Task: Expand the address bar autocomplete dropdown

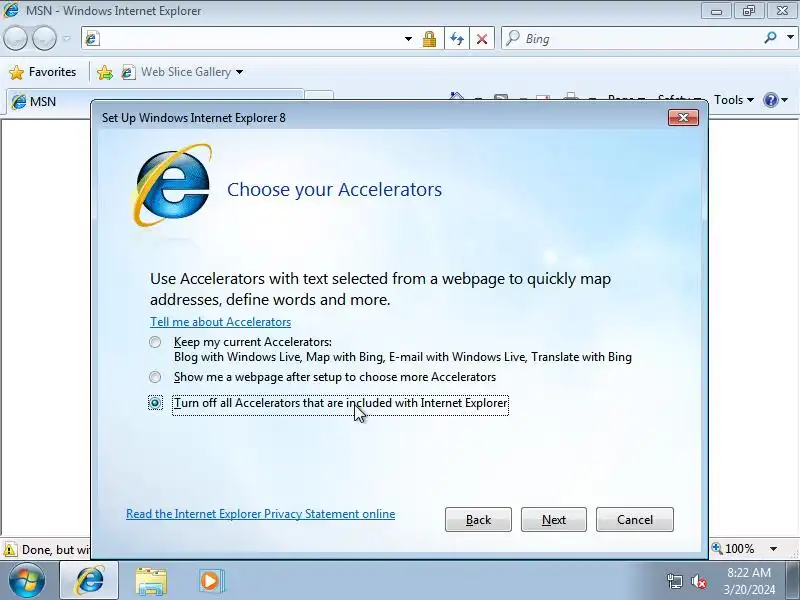Action: pyautogui.click(x=408, y=39)
